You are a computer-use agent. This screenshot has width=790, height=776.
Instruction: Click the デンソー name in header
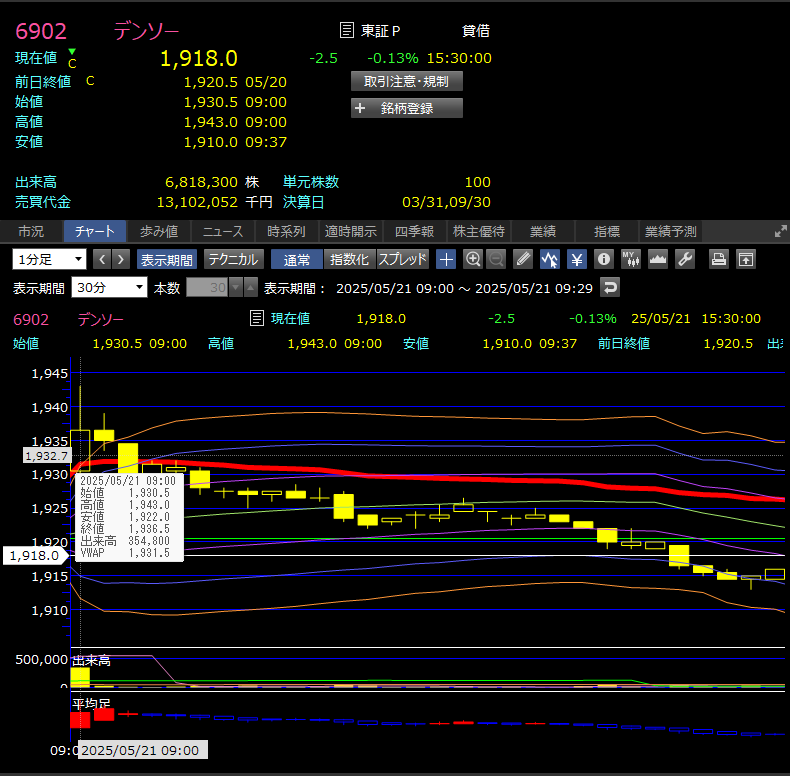click(x=146, y=31)
